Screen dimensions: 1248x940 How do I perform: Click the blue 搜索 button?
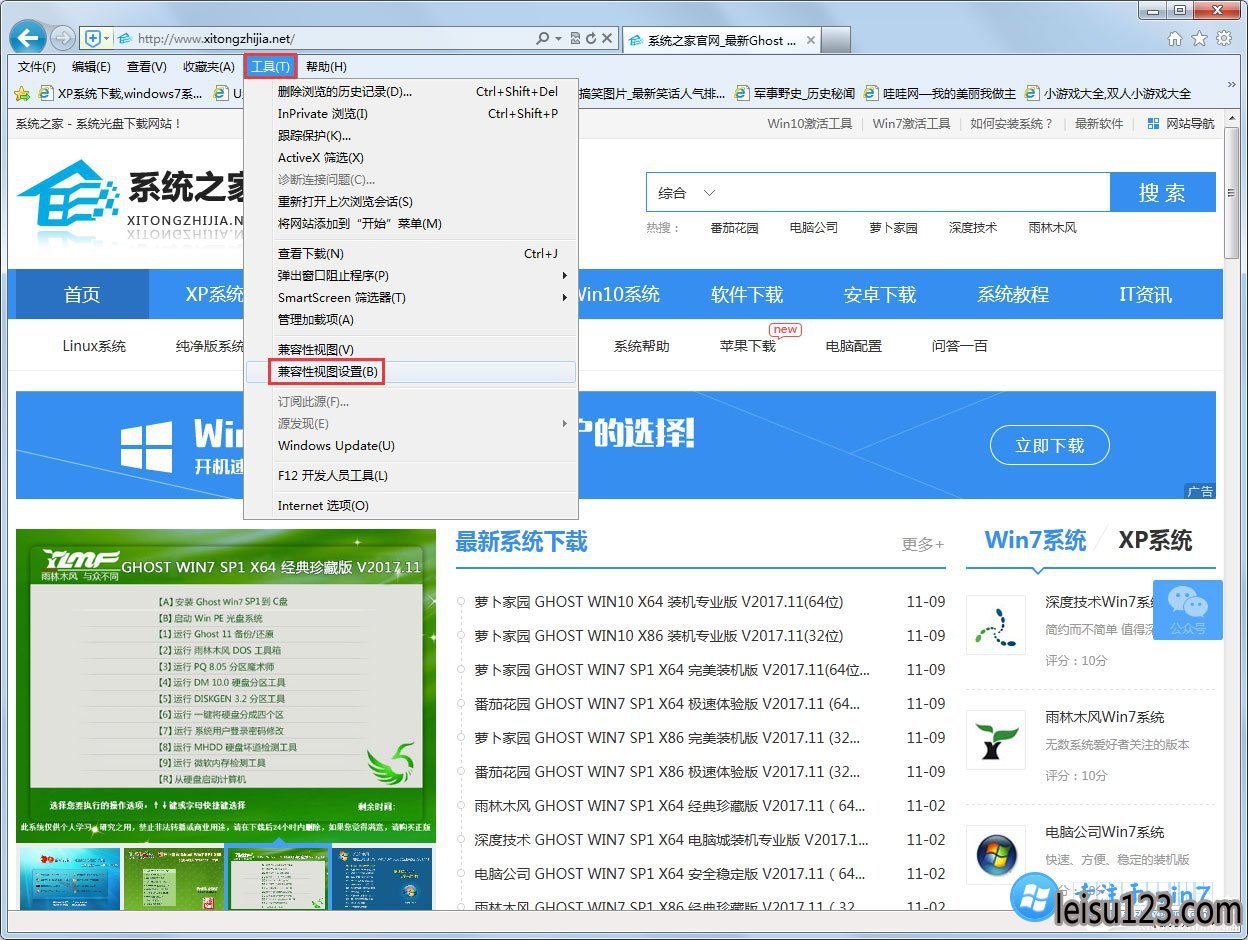point(1163,192)
